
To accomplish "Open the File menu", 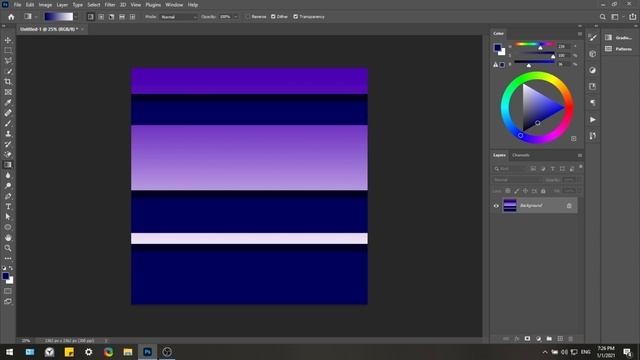I will tap(18, 5).
